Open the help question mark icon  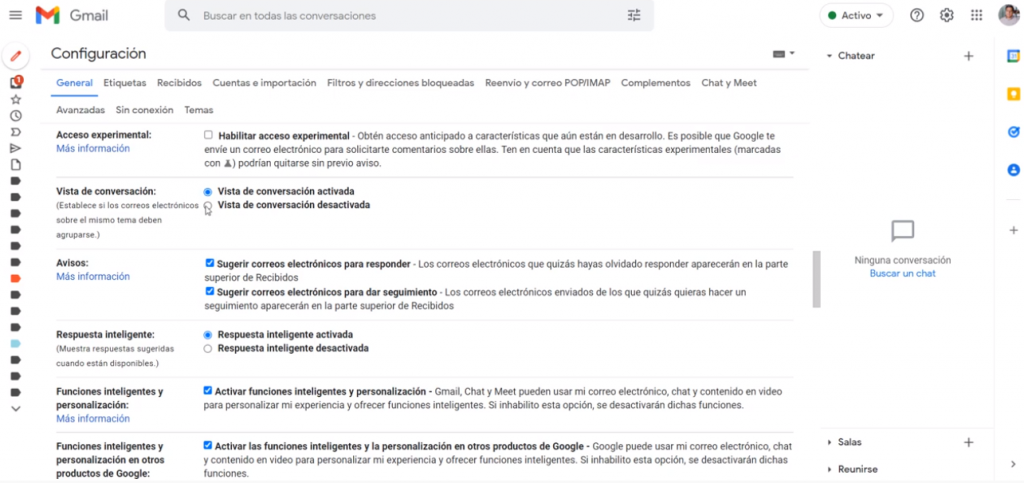[x=916, y=16]
